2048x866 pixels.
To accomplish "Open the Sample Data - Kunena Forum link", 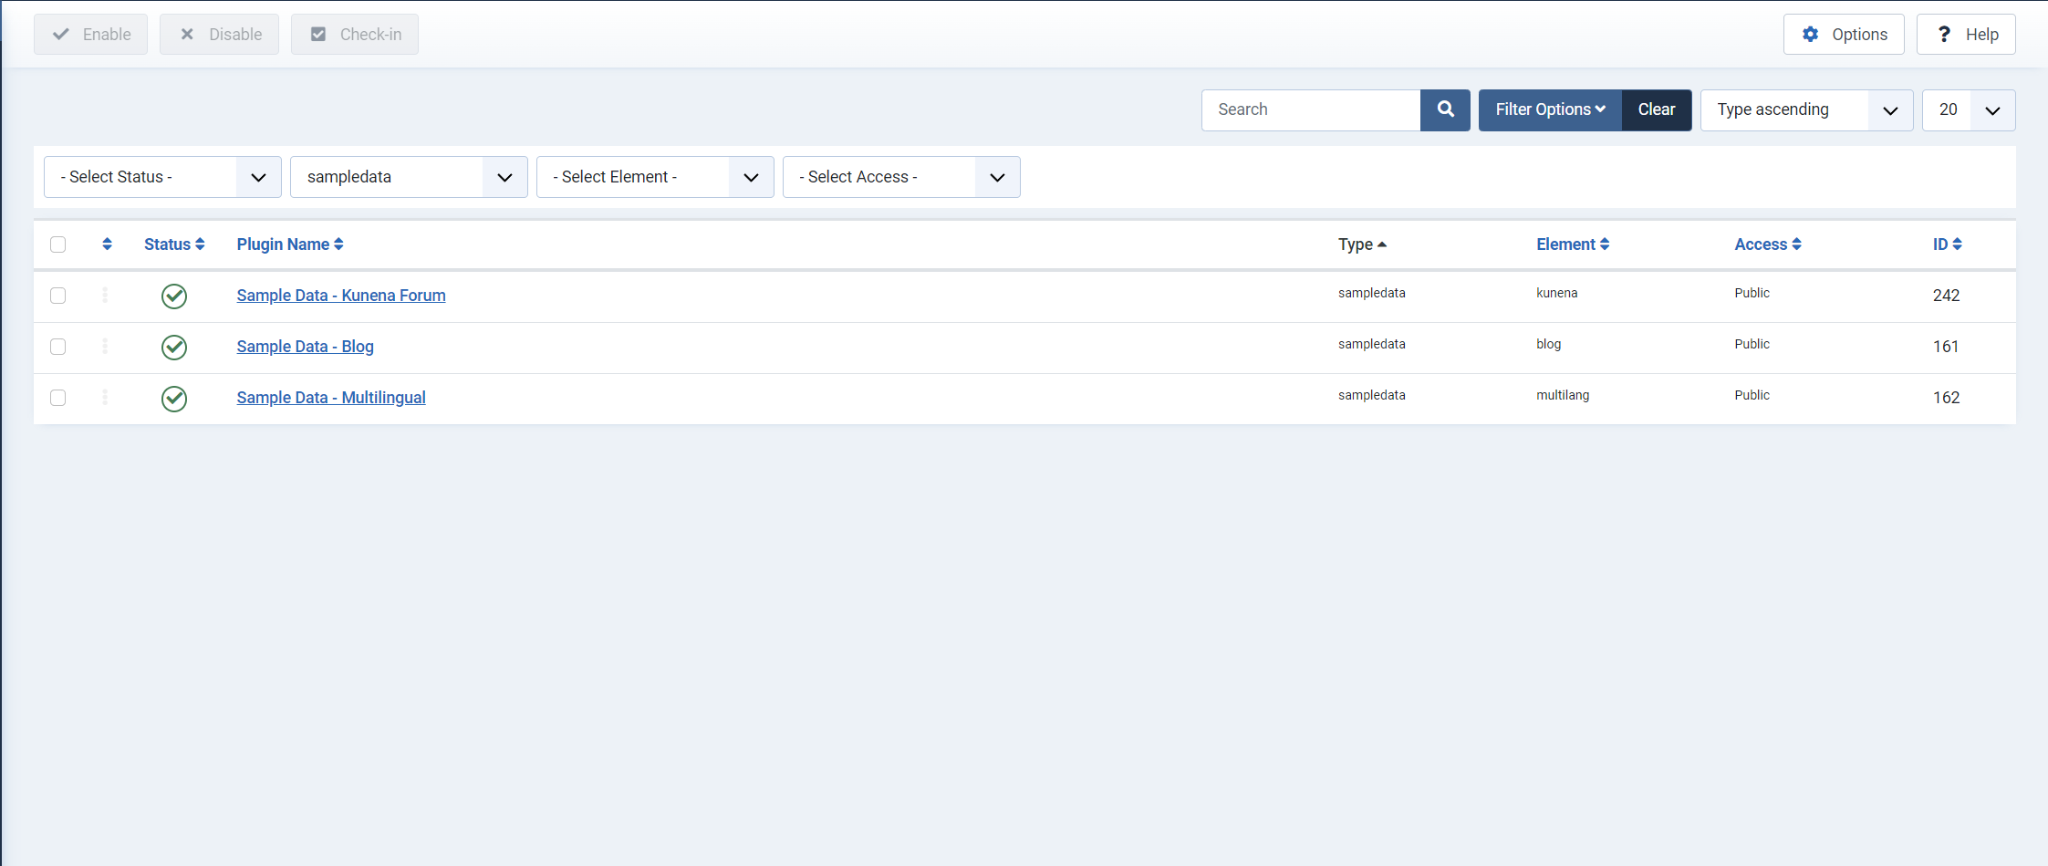I will pos(341,296).
